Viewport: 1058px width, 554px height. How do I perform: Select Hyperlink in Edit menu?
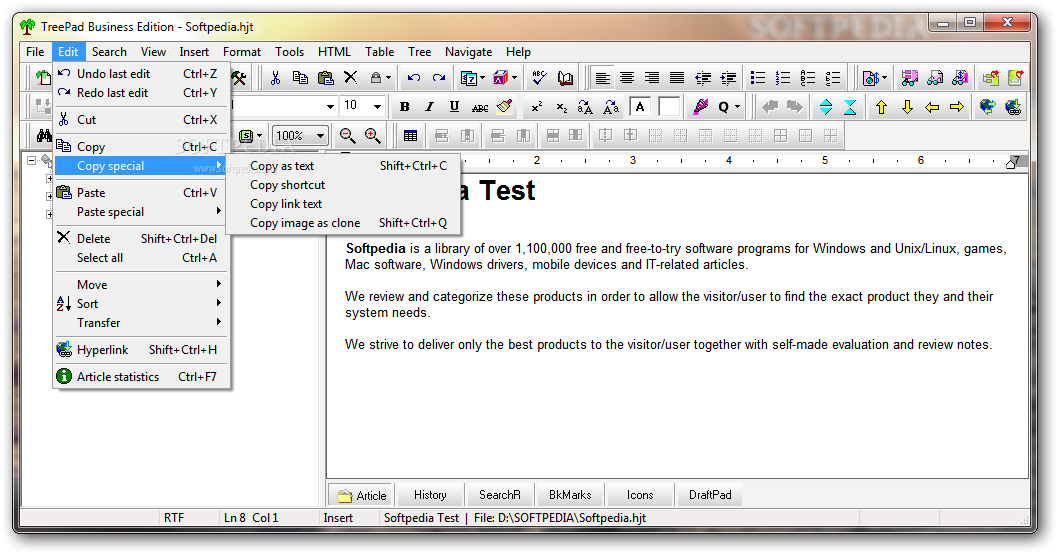click(141, 350)
